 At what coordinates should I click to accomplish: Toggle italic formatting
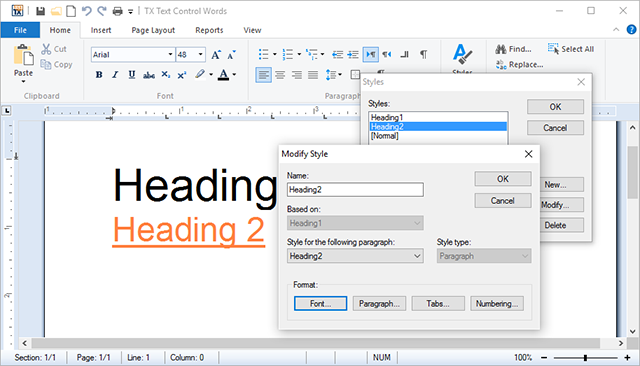[115, 75]
